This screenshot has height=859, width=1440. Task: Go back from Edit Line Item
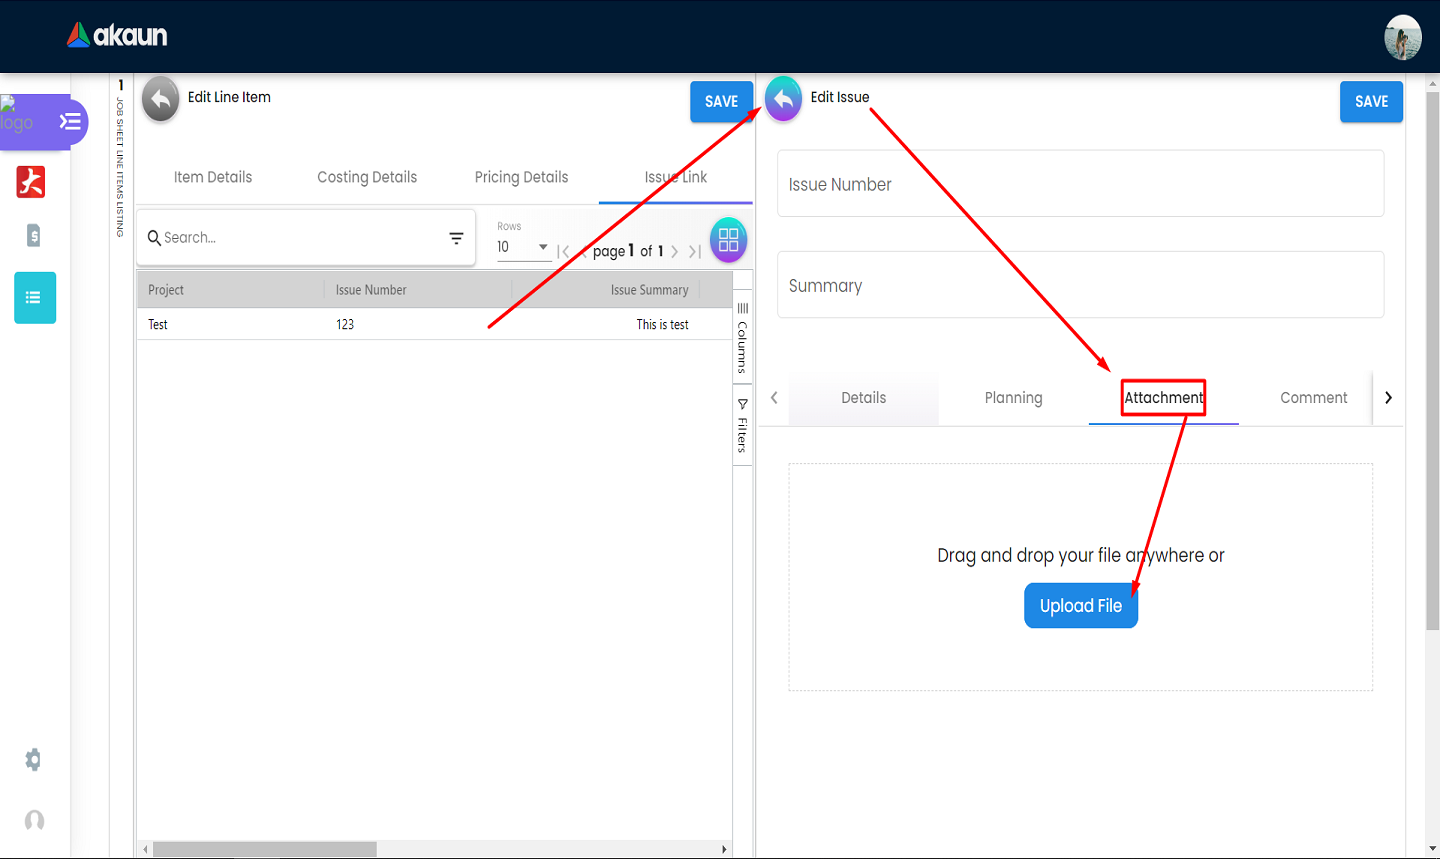point(160,99)
